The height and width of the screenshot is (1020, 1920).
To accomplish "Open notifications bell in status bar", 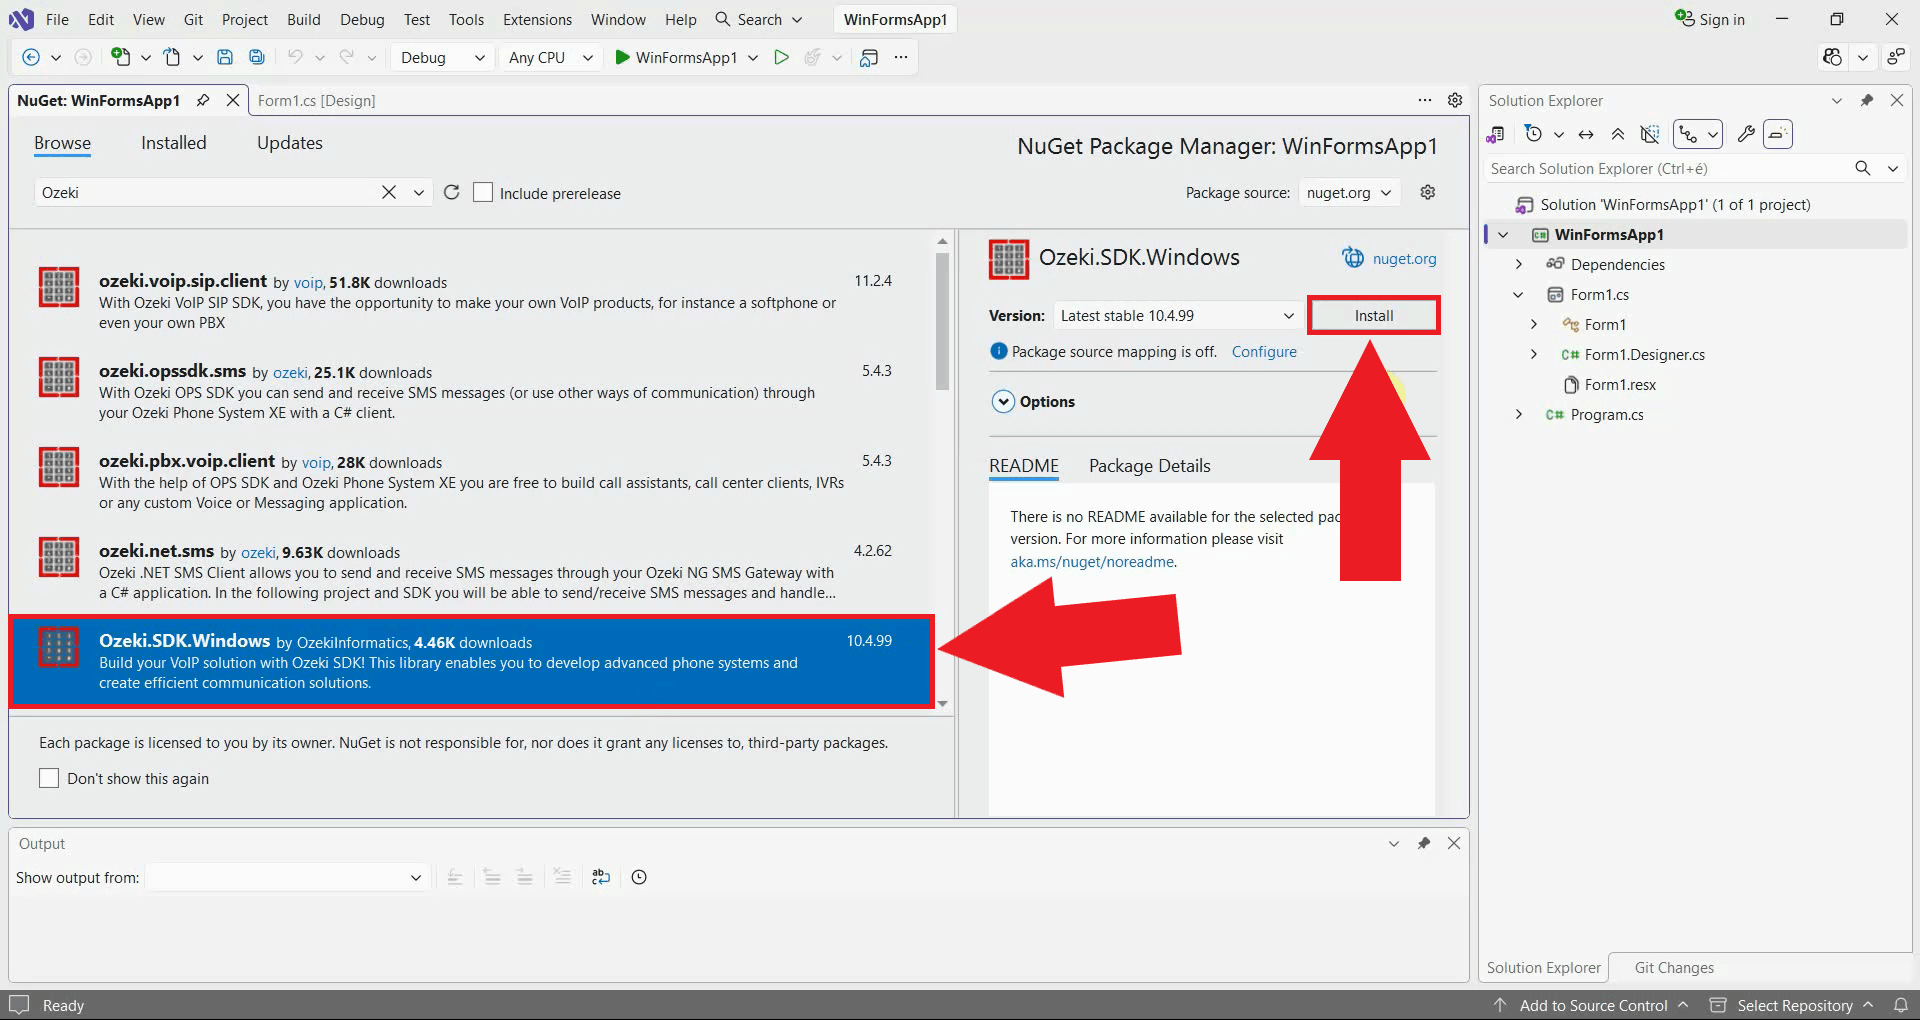I will [x=1900, y=1005].
